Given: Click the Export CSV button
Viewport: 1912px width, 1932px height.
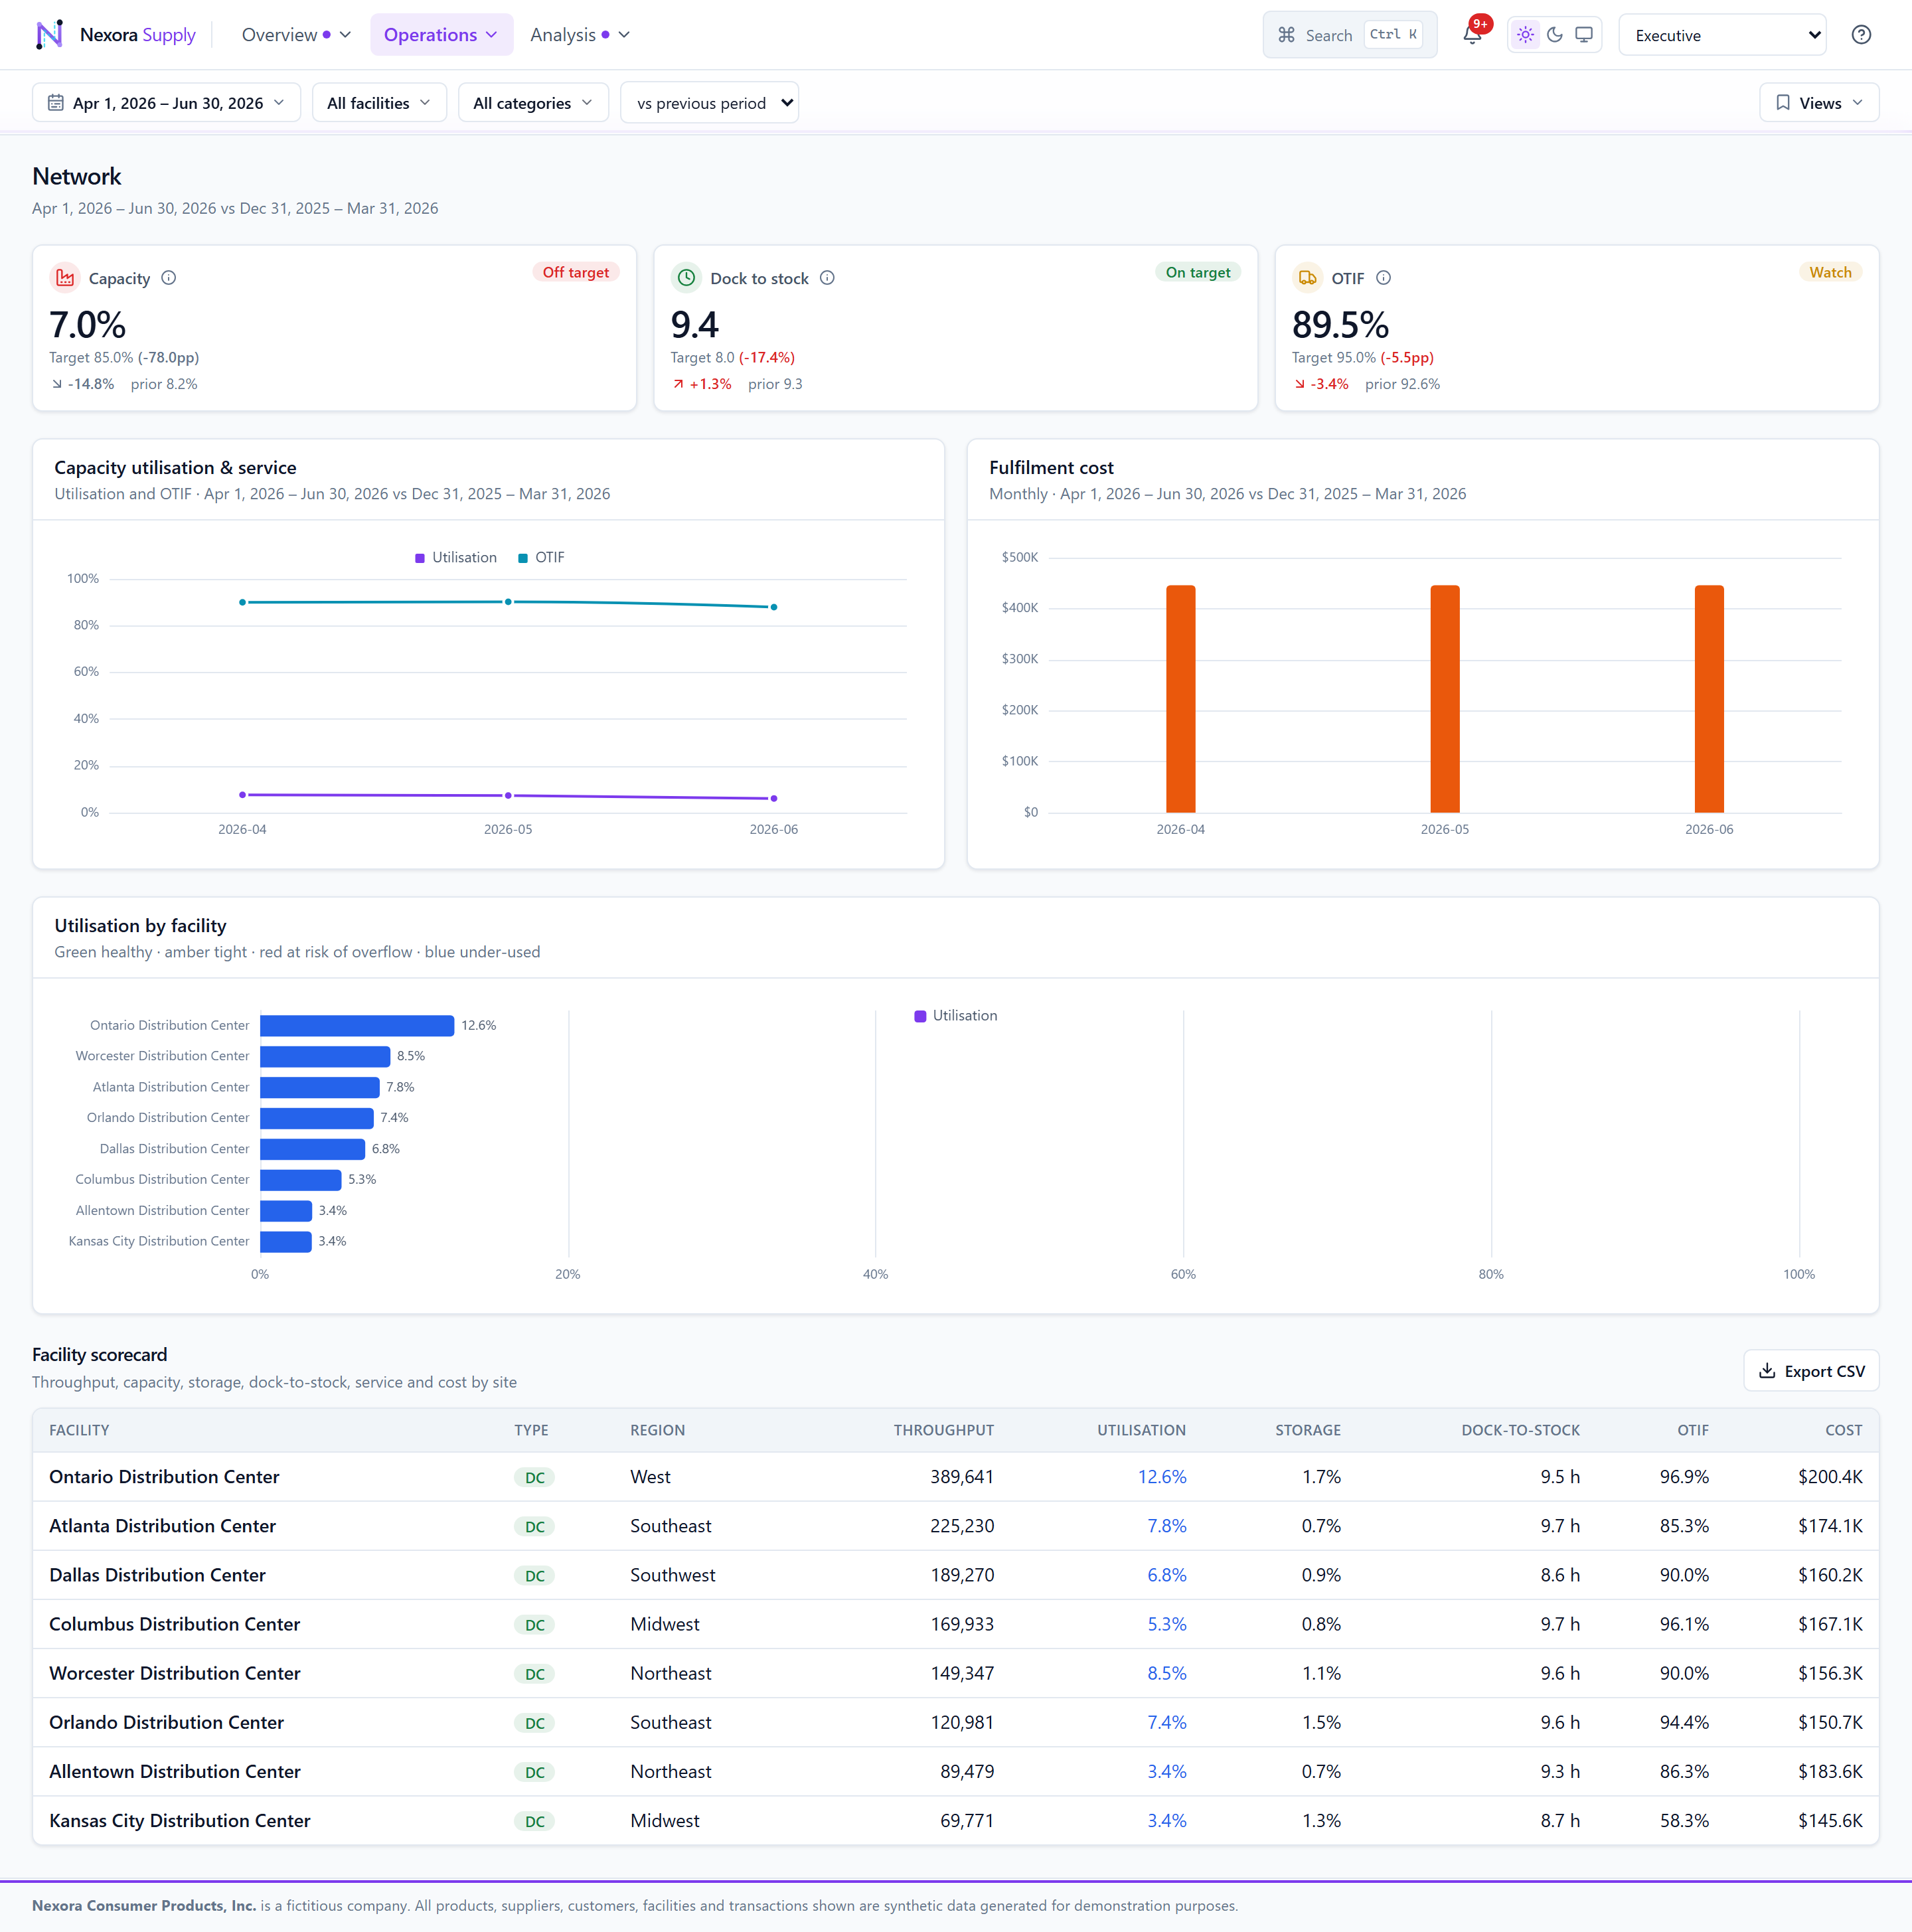Looking at the screenshot, I should coord(1811,1371).
